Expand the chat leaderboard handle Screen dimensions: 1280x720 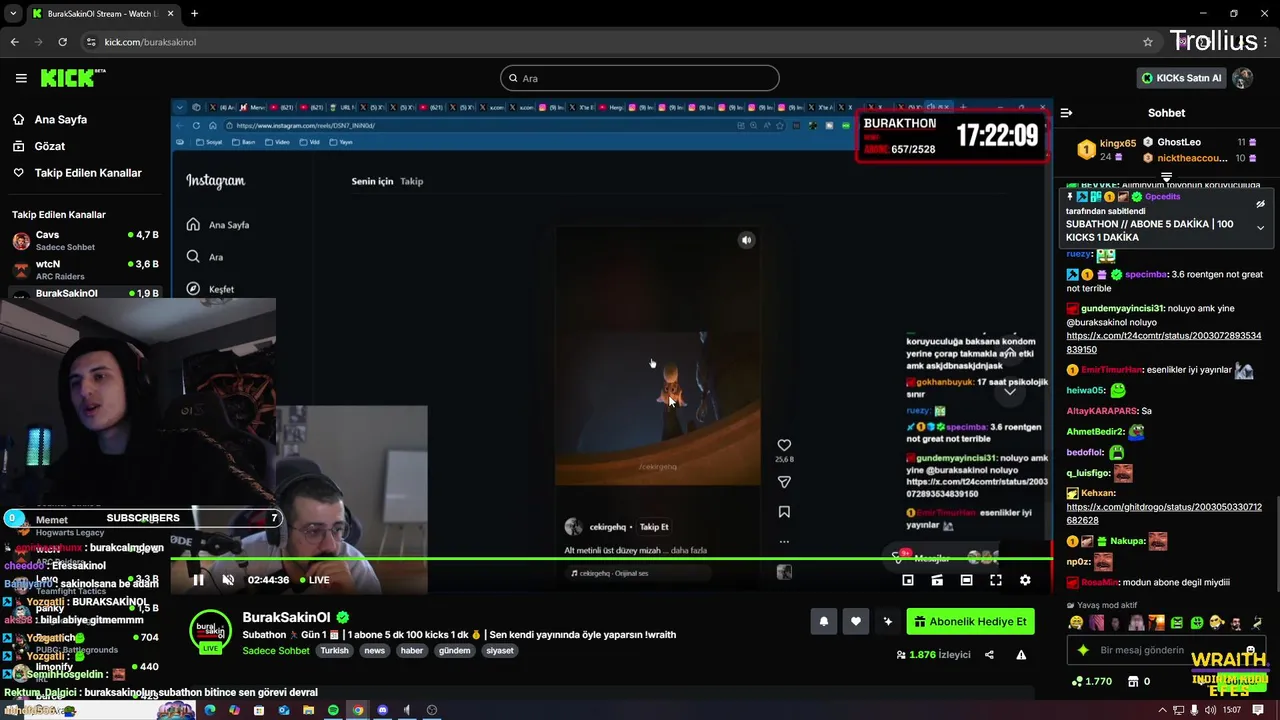(x=1166, y=177)
